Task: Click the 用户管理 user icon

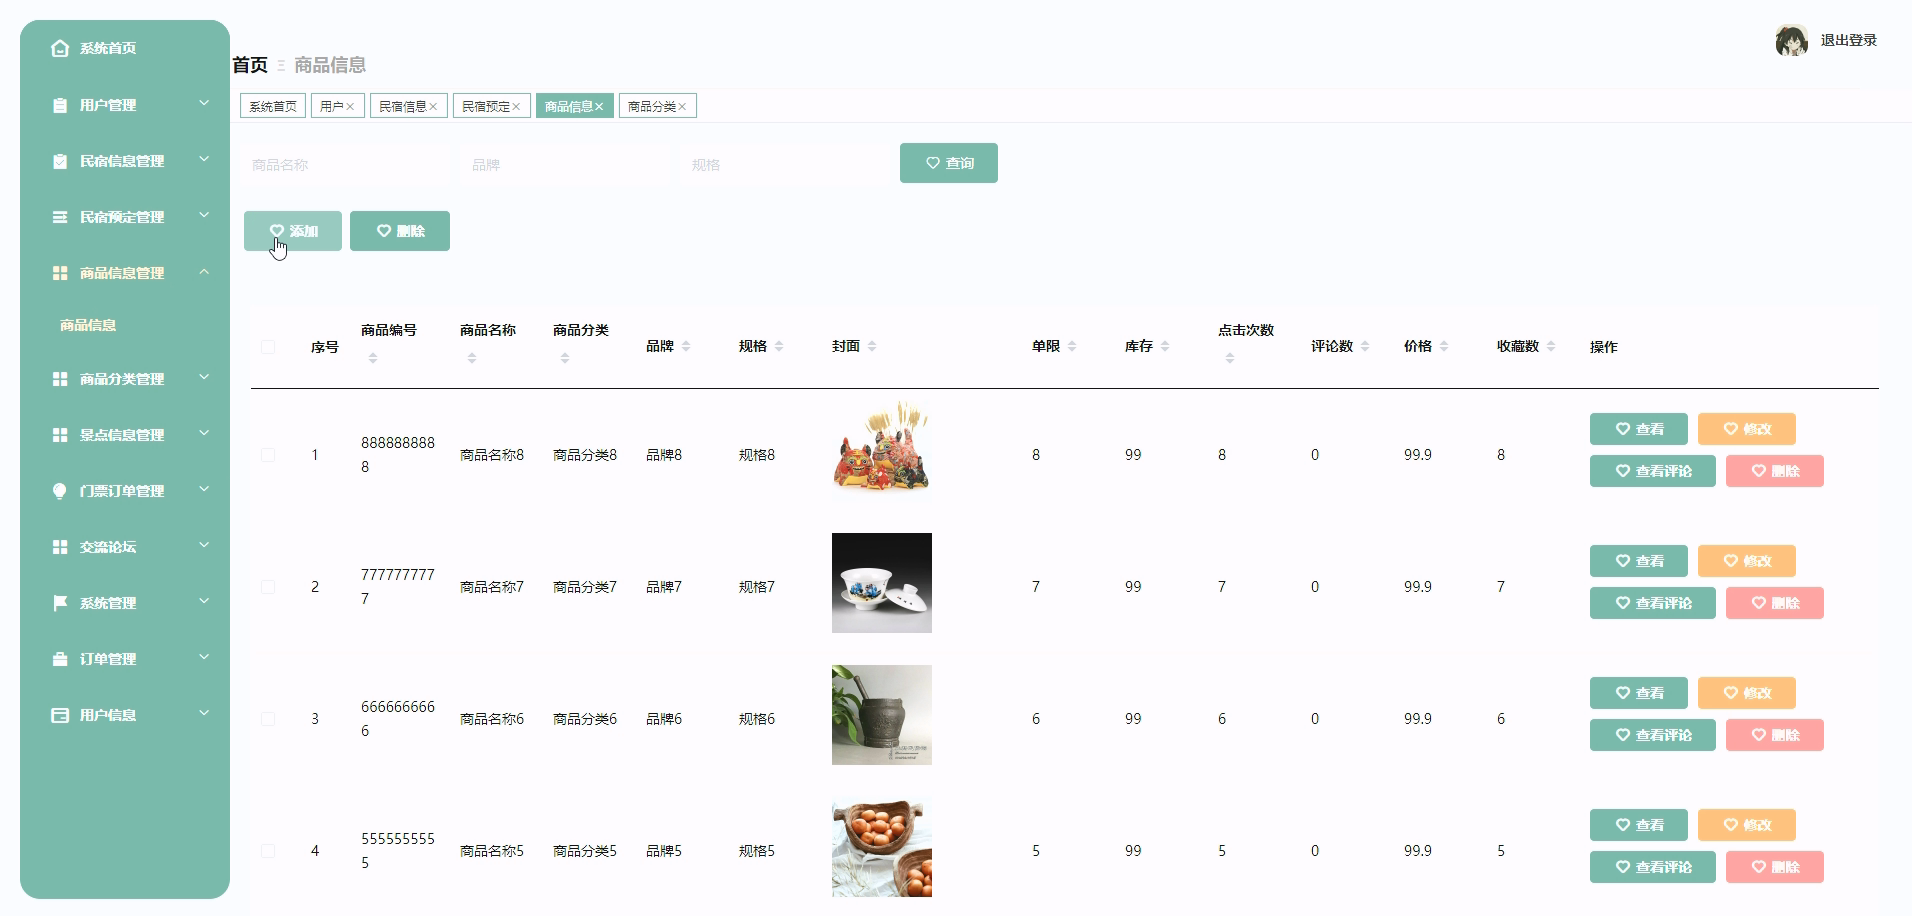Action: click(58, 104)
